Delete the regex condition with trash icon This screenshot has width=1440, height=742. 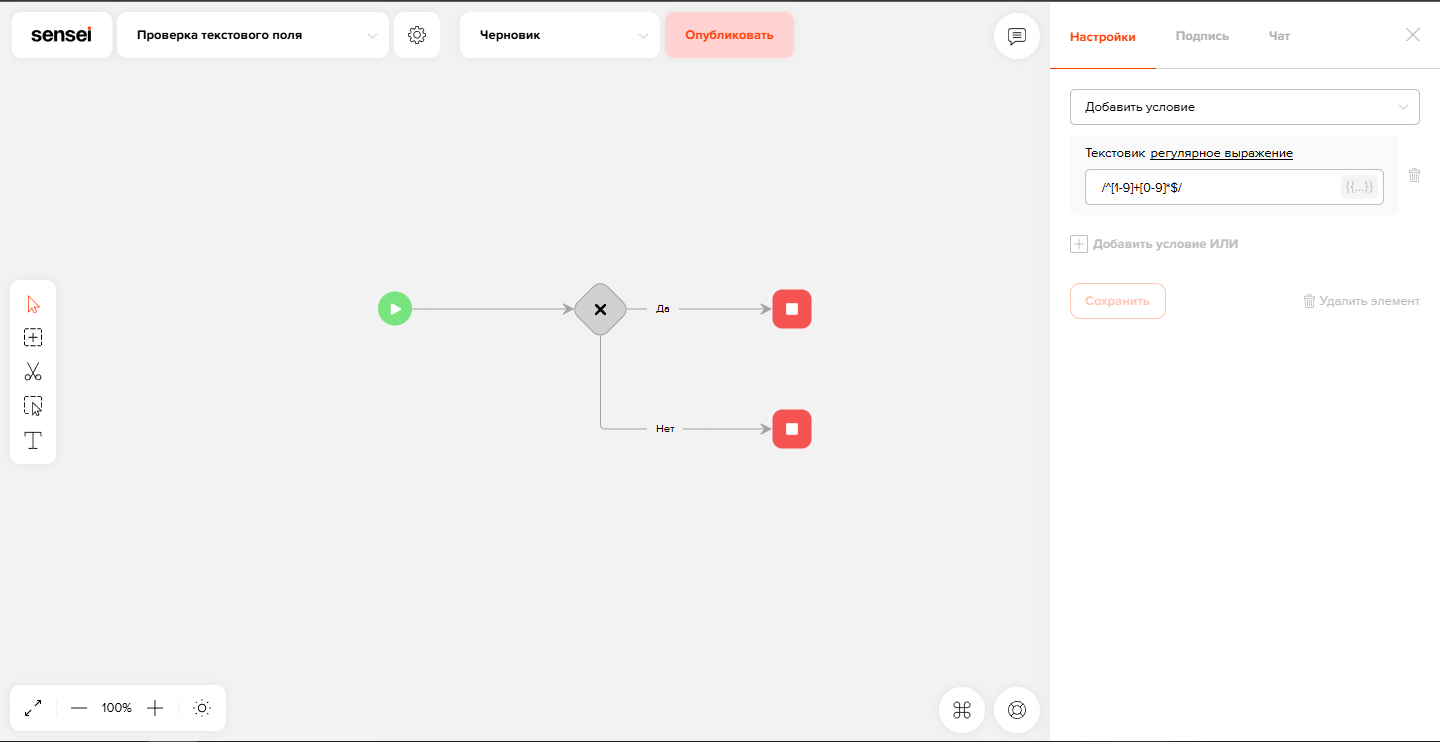[x=1414, y=175]
